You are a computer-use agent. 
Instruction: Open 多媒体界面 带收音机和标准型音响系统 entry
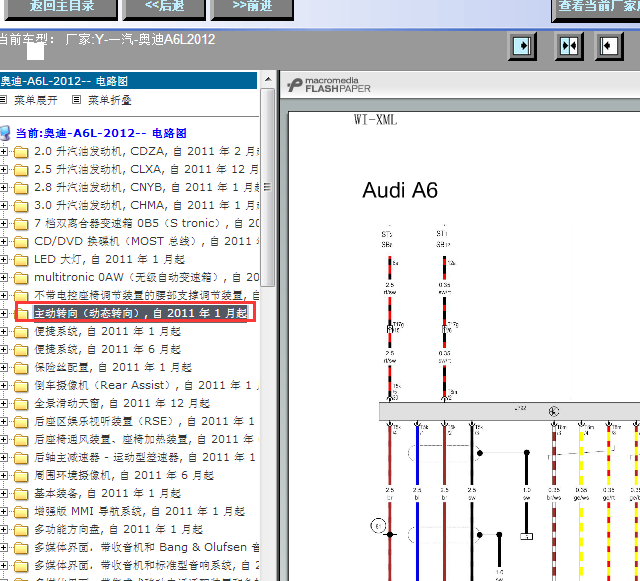(146, 565)
